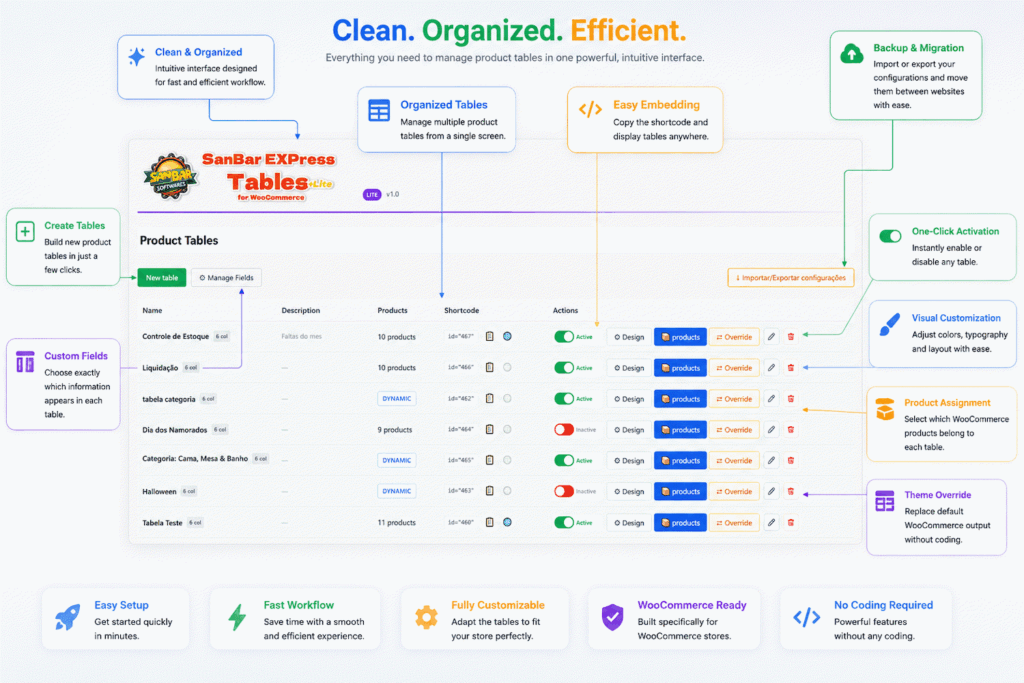Open Design for Tabela Teste
The image size is (1024, 683).
pos(629,522)
